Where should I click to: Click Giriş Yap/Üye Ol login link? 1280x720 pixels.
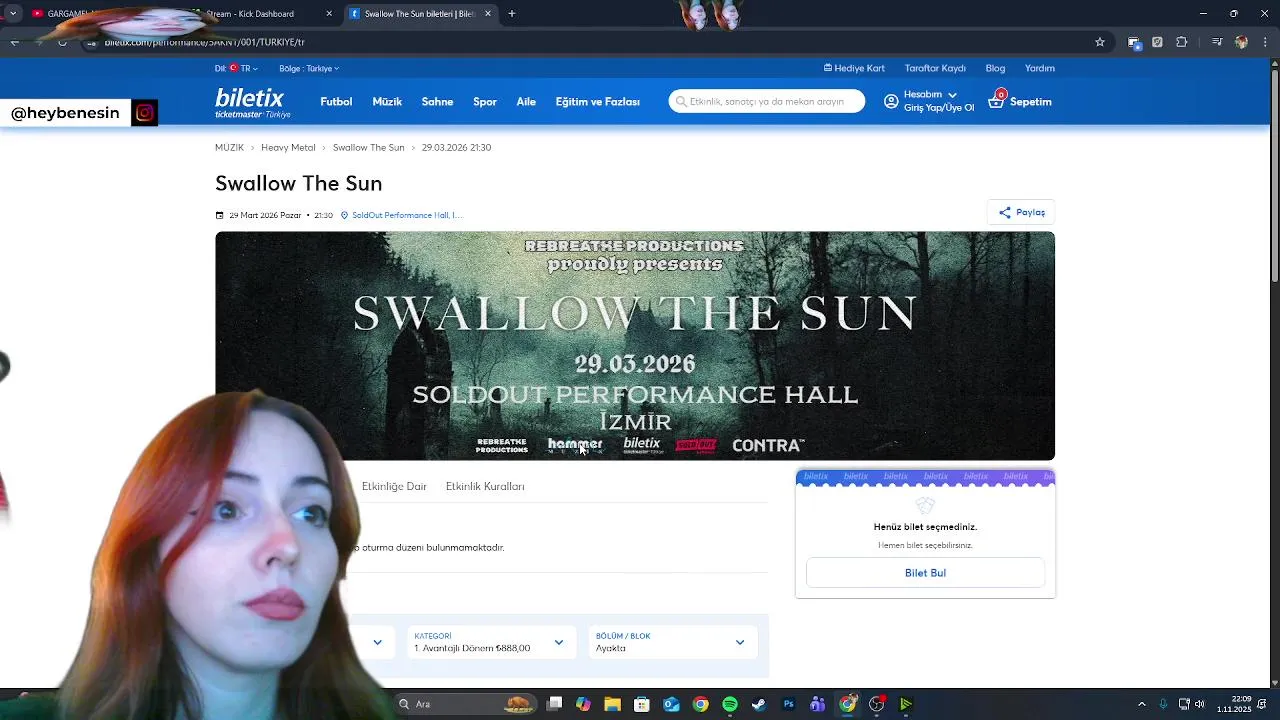(x=939, y=108)
